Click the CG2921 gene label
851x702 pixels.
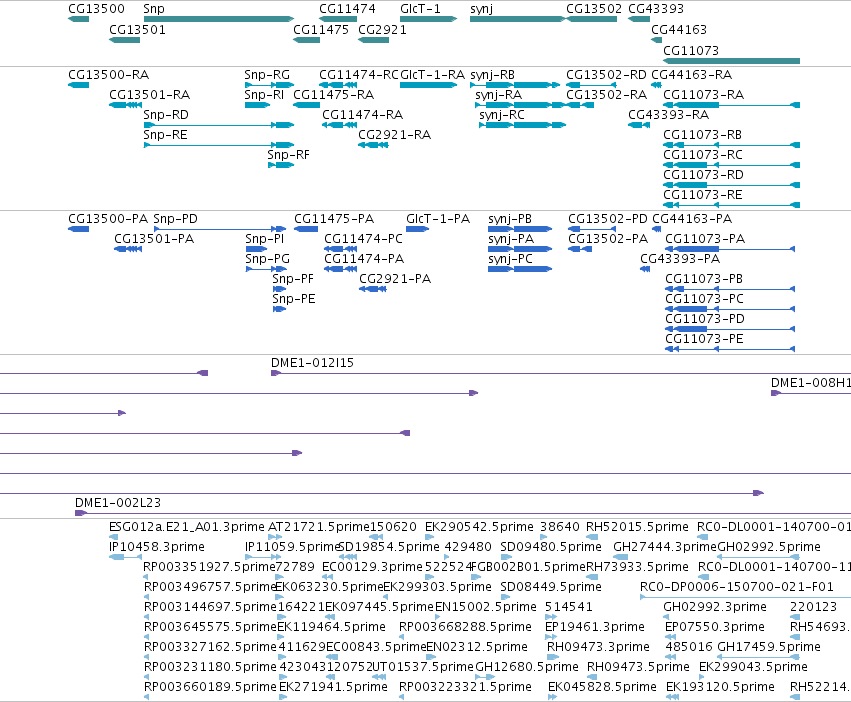382,29
